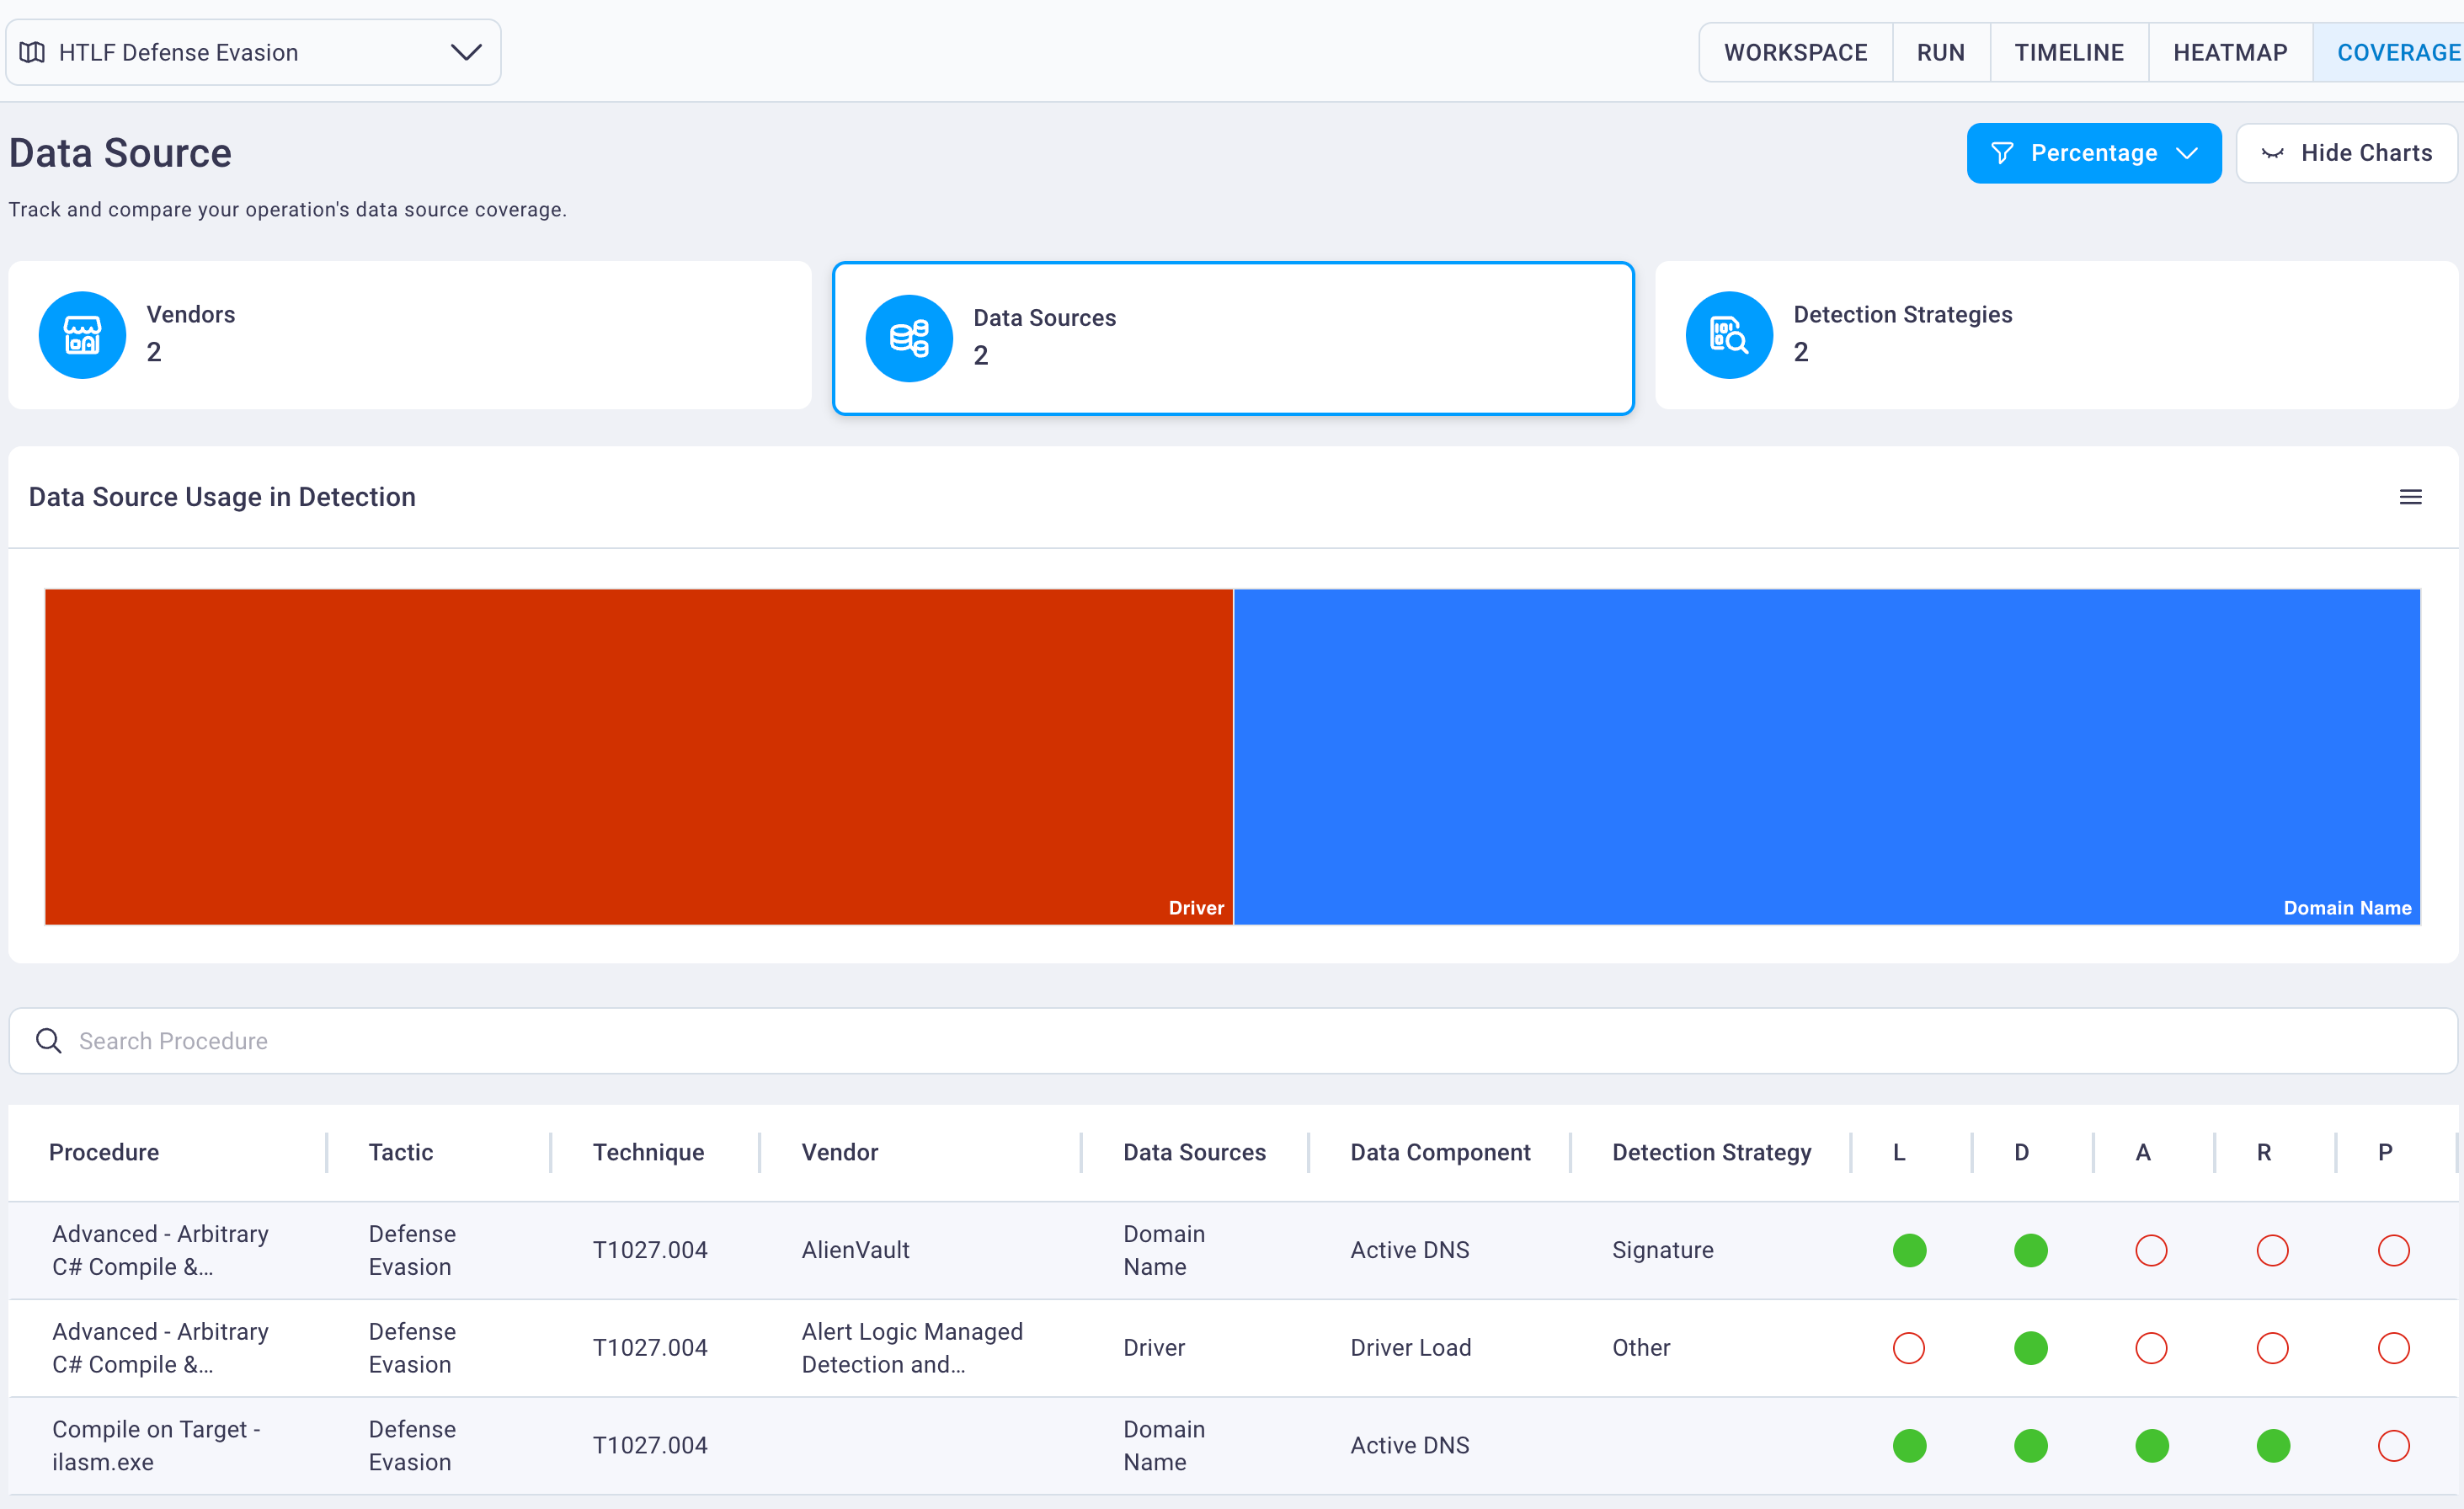Switch to the WORKSPACE tab
This screenshot has width=2464, height=1509.
coord(1795,52)
